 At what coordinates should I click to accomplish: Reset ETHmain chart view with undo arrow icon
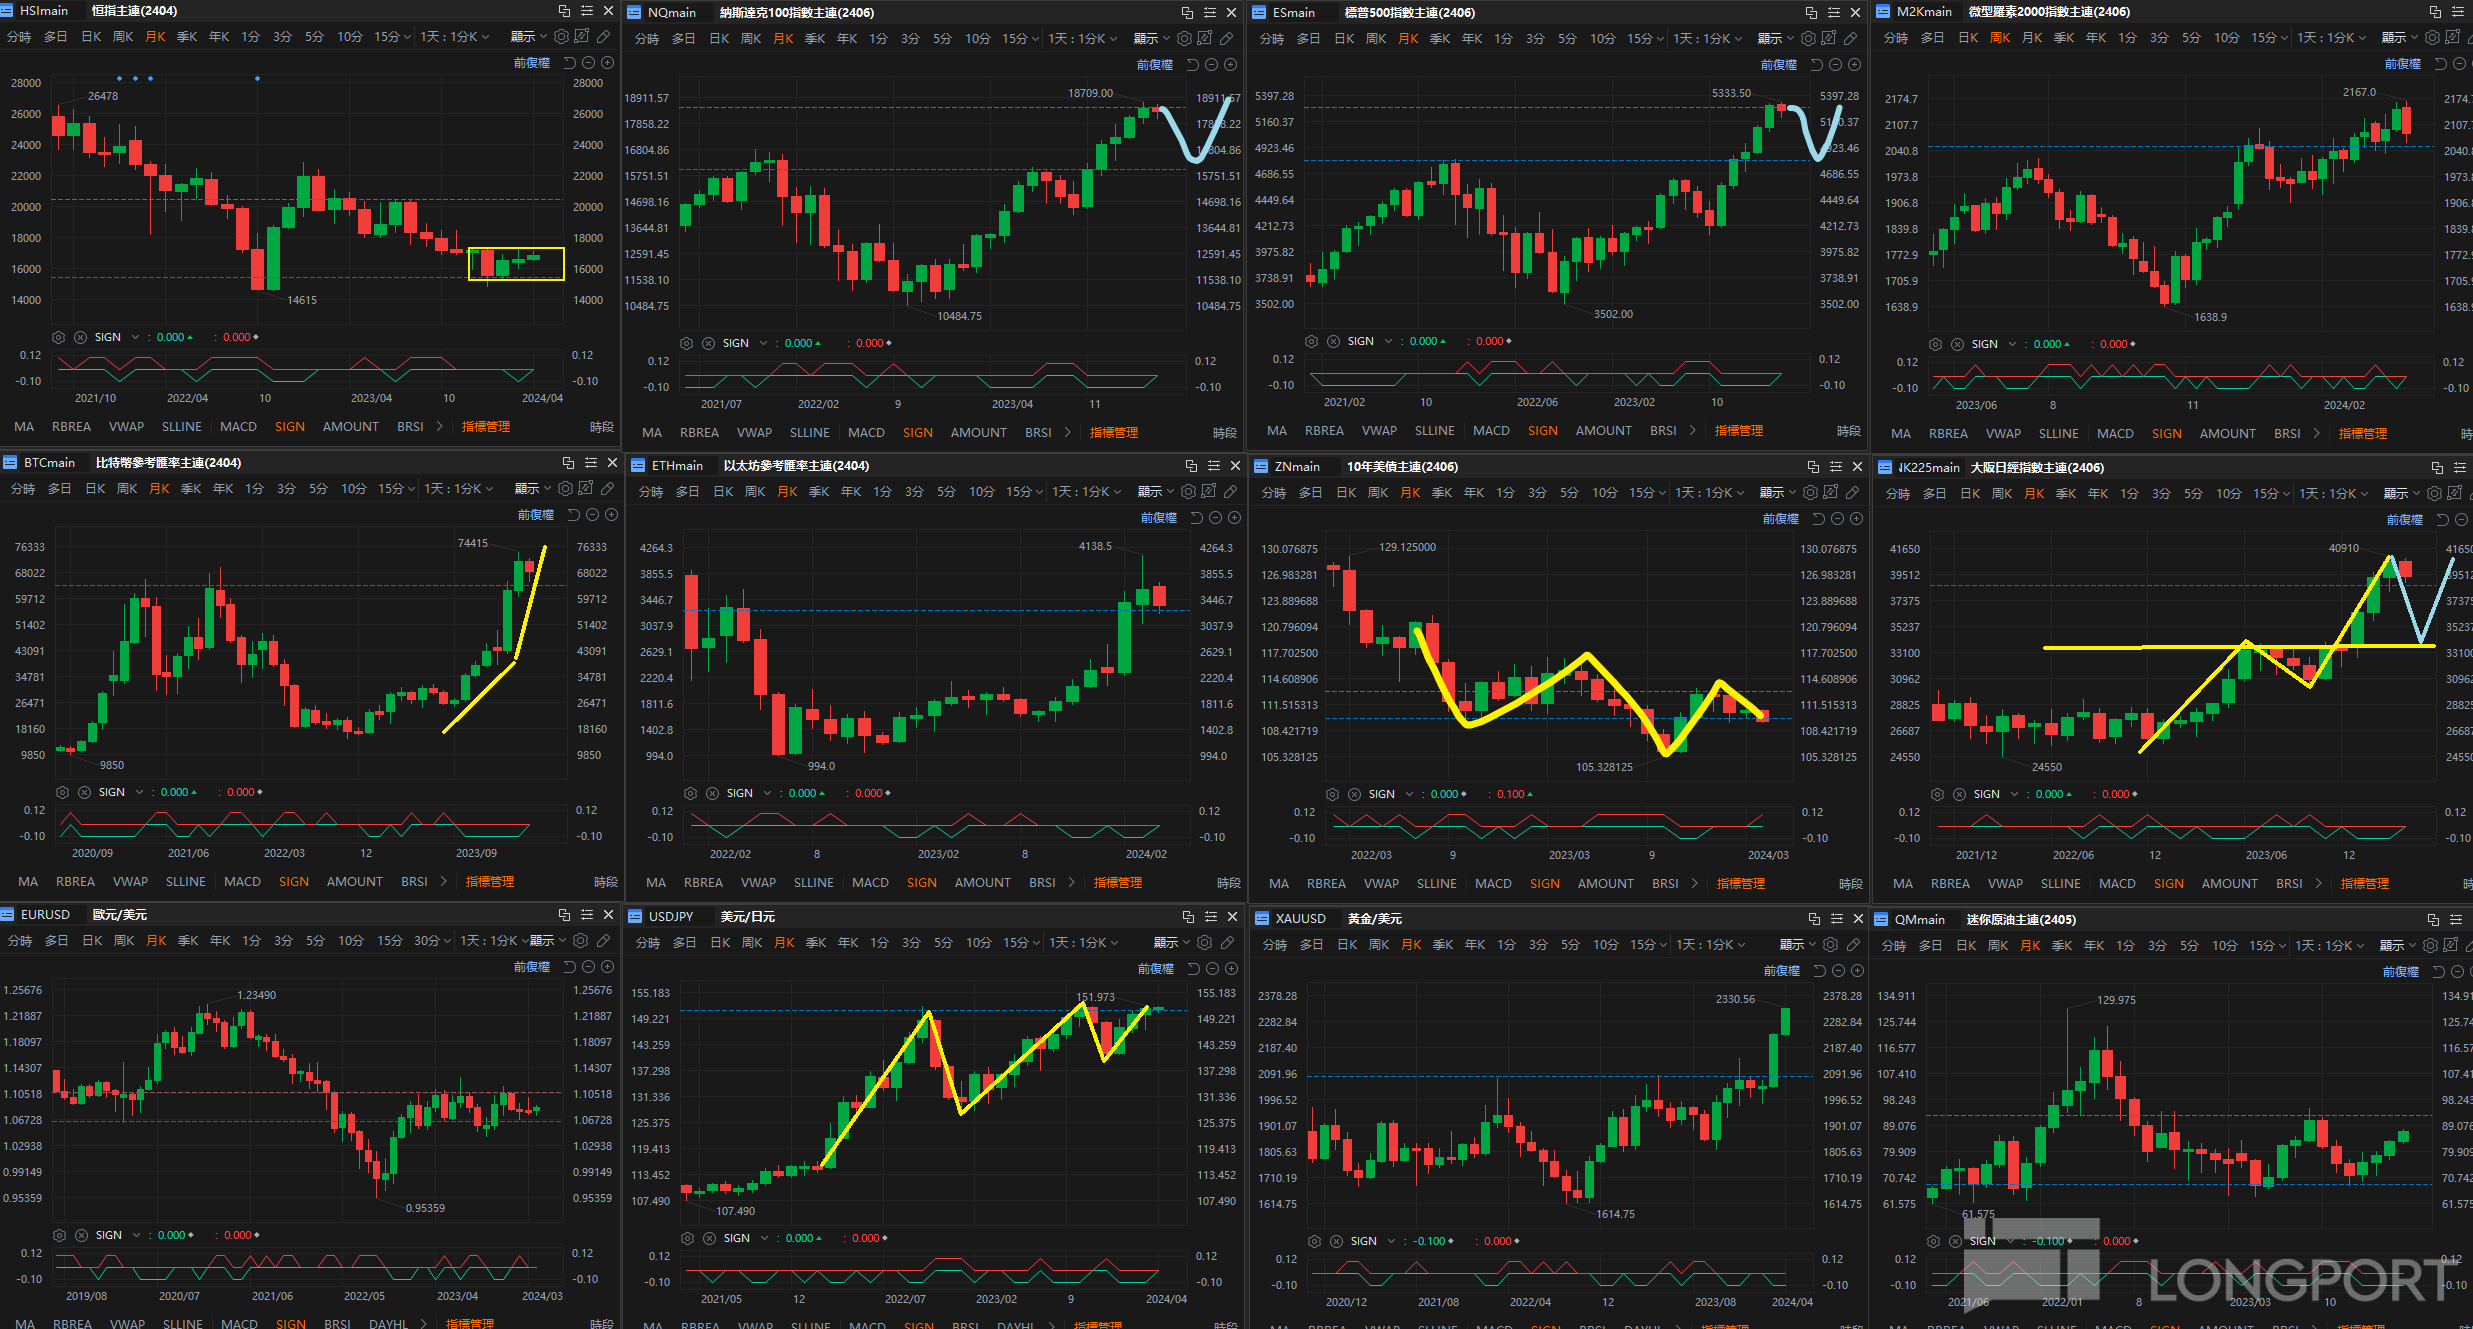[1196, 518]
